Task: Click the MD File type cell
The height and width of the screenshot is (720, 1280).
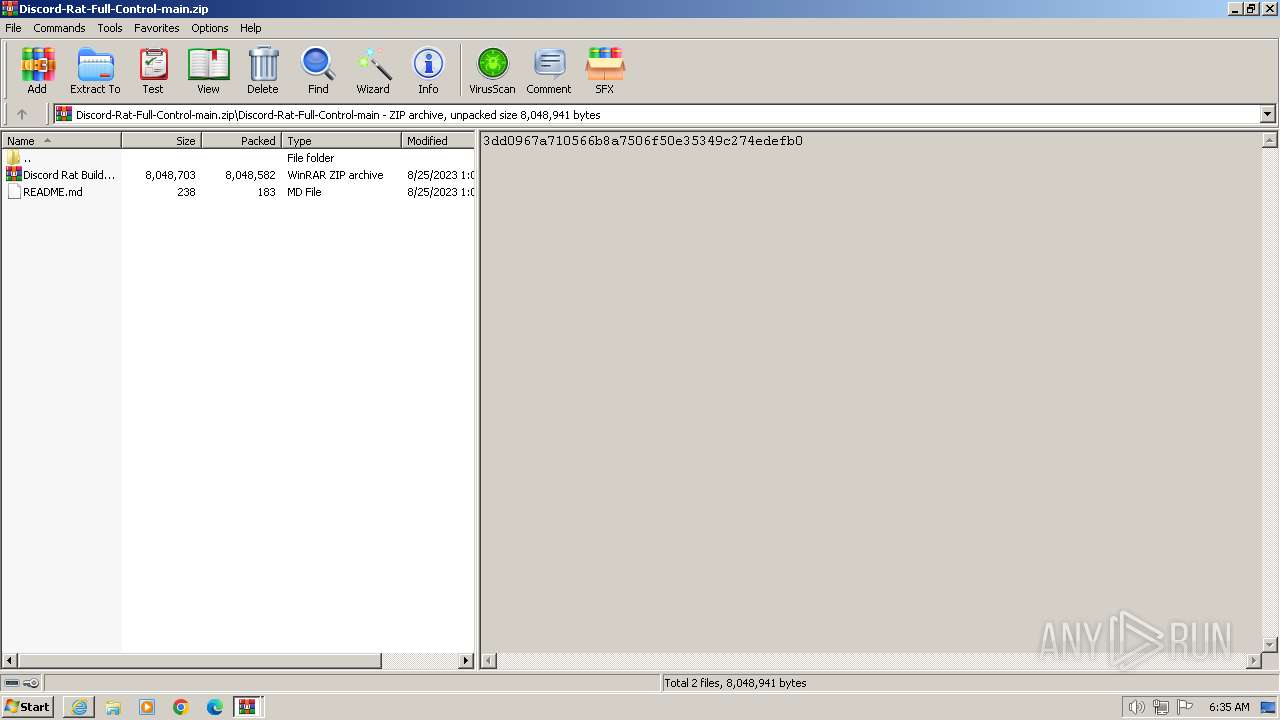Action: click(304, 192)
